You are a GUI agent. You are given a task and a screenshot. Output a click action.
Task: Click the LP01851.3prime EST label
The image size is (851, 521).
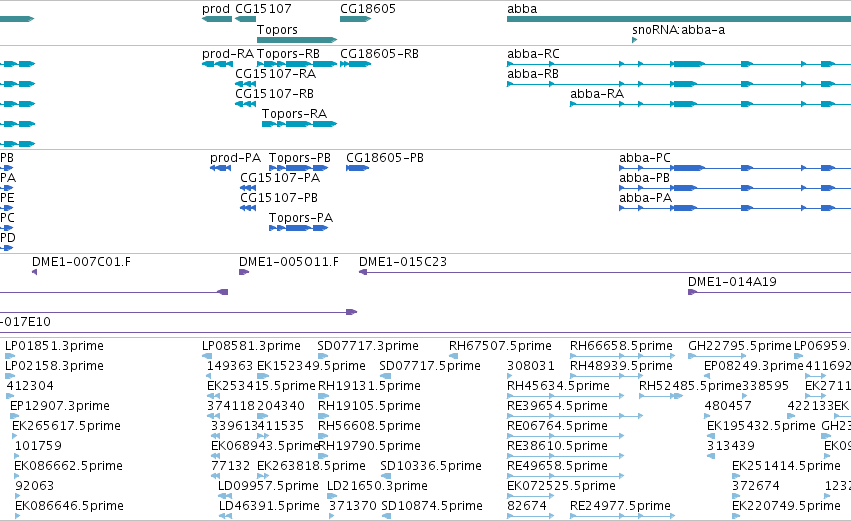click(54, 346)
